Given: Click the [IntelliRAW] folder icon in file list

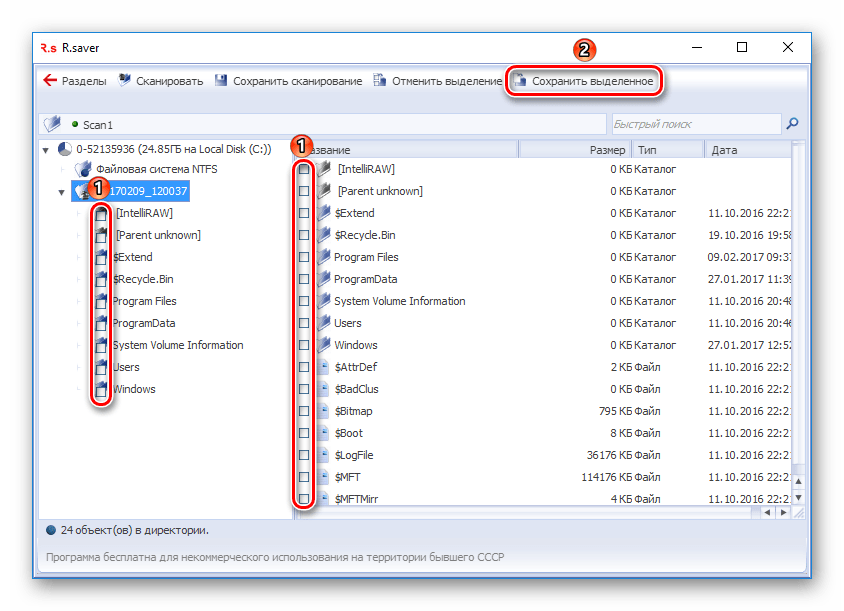Looking at the screenshot, I should (x=323, y=168).
